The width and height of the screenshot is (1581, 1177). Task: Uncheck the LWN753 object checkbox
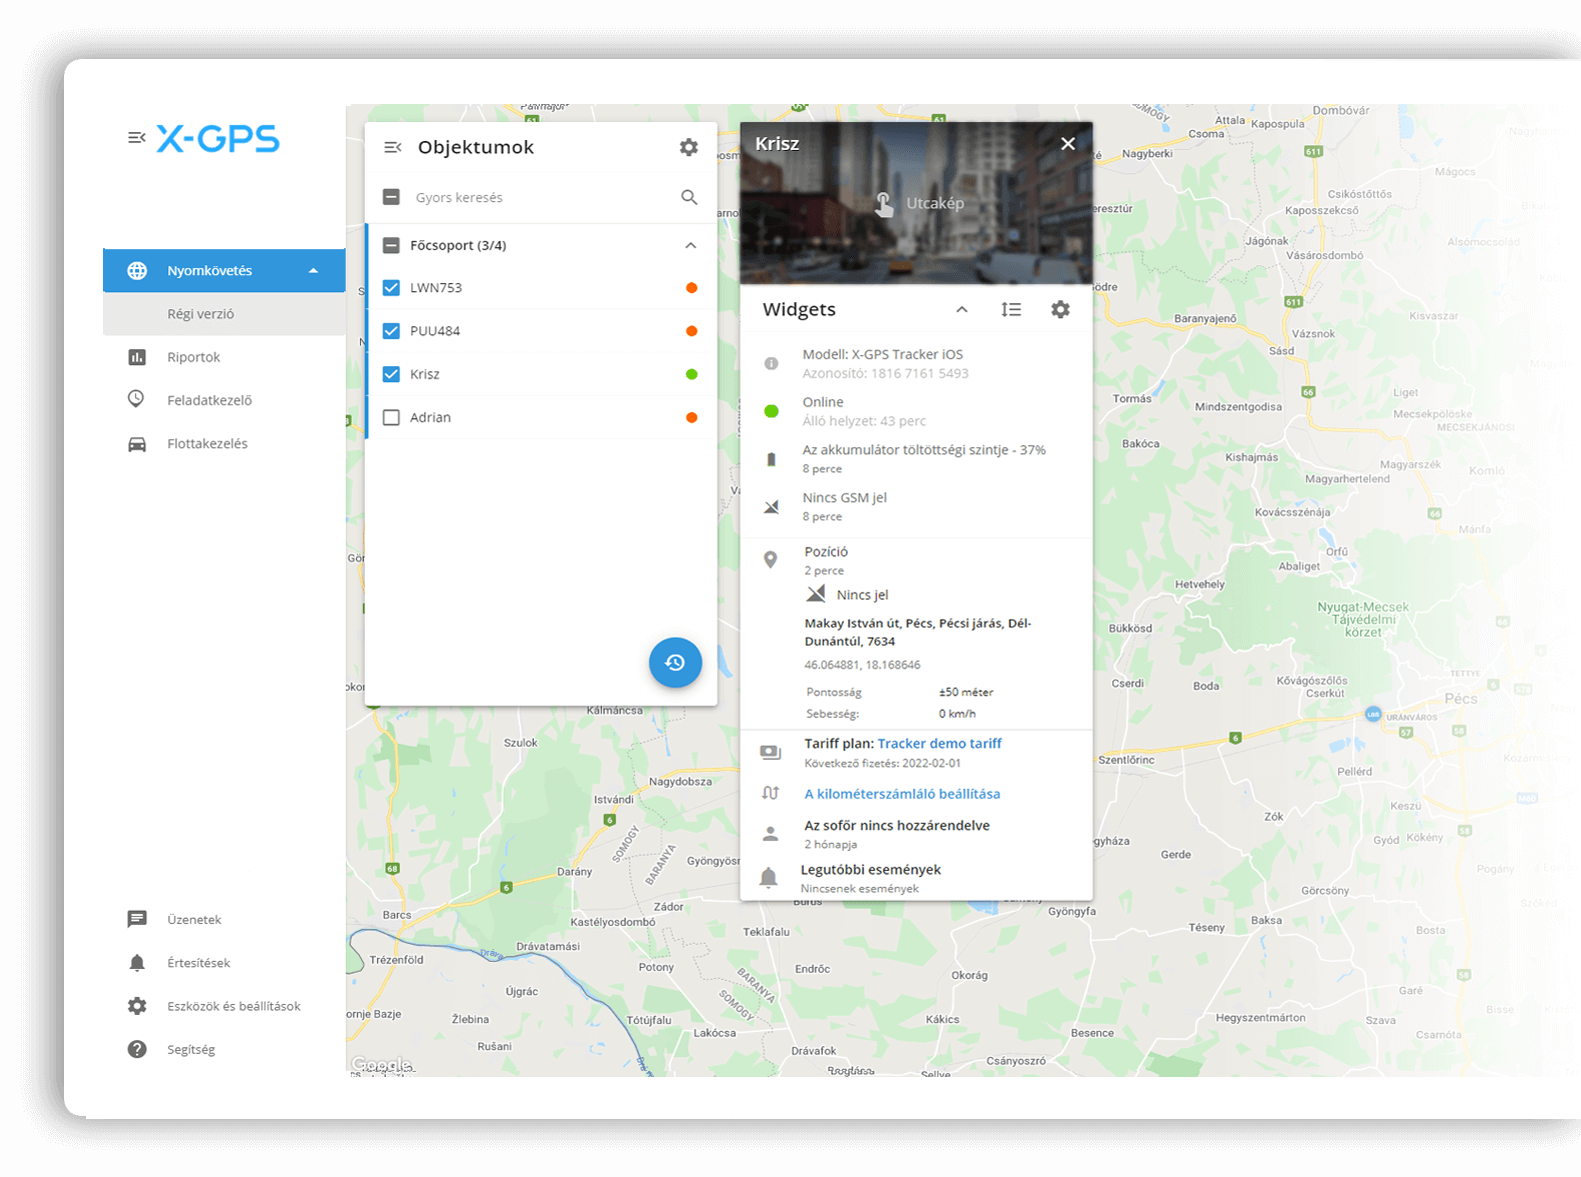[x=391, y=288]
